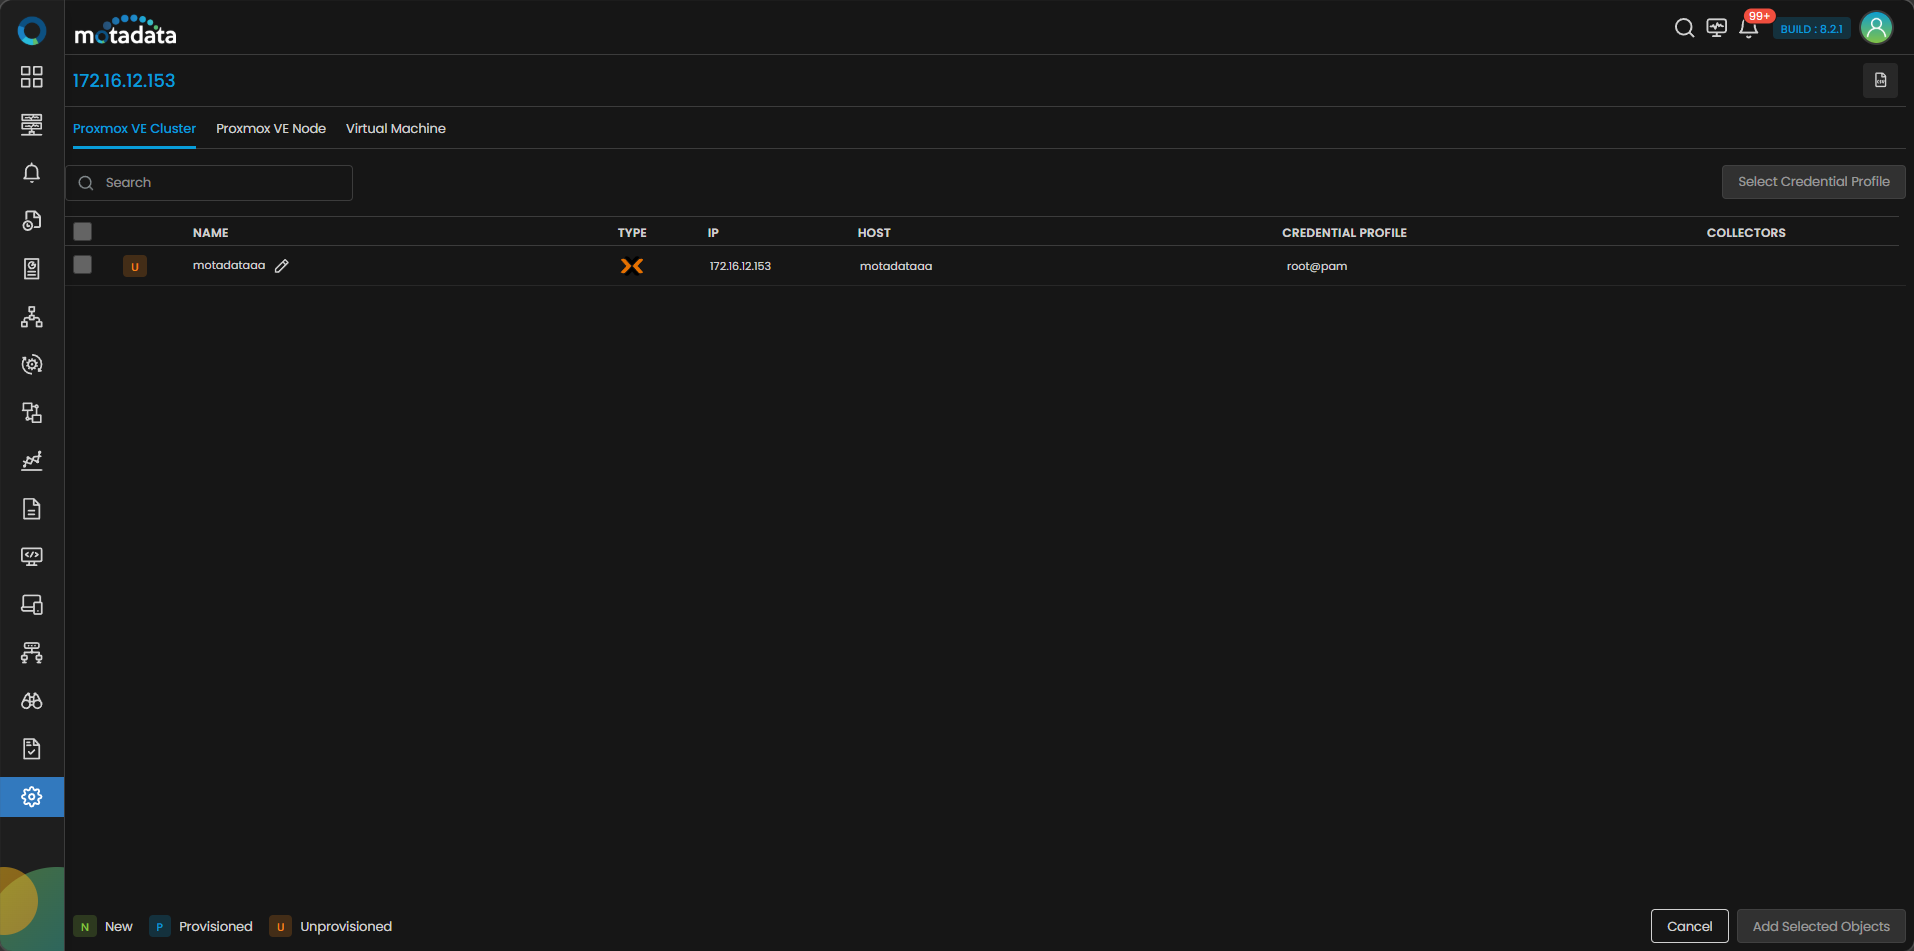Click Add Selected Objects button
Viewport: 1914px width, 951px height.
click(1821, 926)
